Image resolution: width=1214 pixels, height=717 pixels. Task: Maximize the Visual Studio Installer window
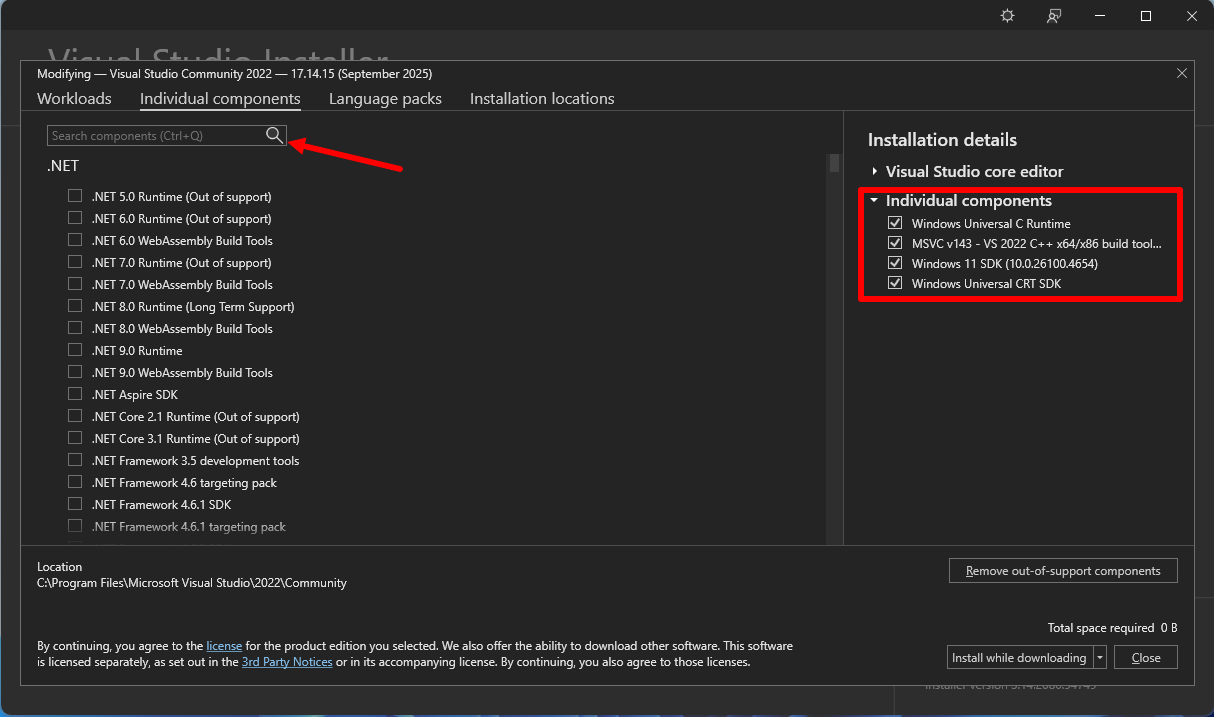click(1146, 16)
